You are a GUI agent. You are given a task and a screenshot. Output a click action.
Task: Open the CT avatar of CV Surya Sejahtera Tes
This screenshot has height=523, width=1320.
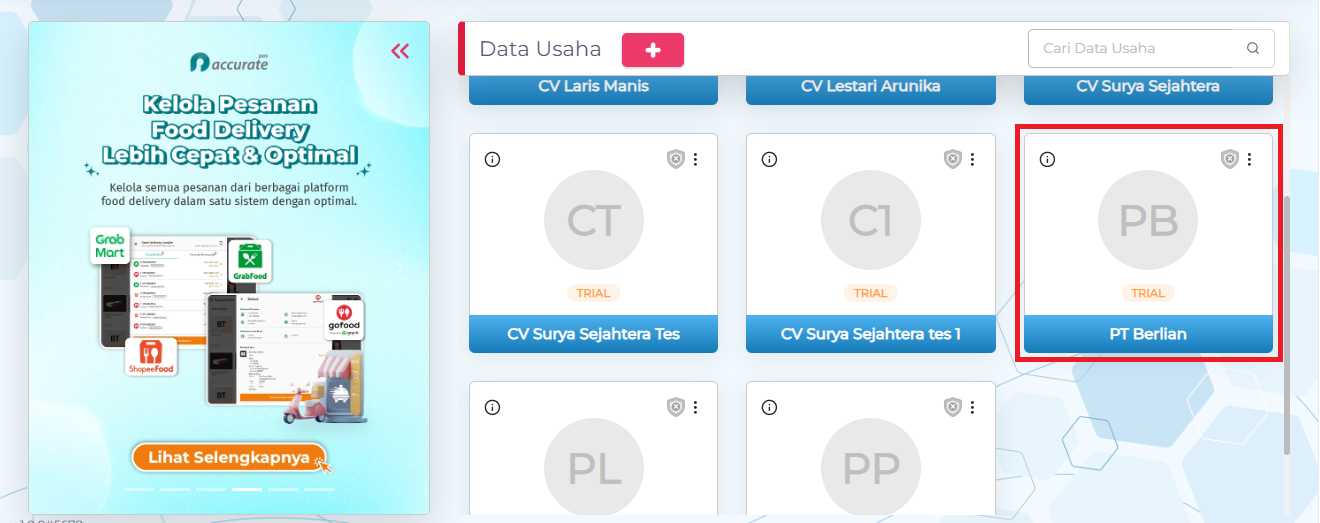click(593, 221)
